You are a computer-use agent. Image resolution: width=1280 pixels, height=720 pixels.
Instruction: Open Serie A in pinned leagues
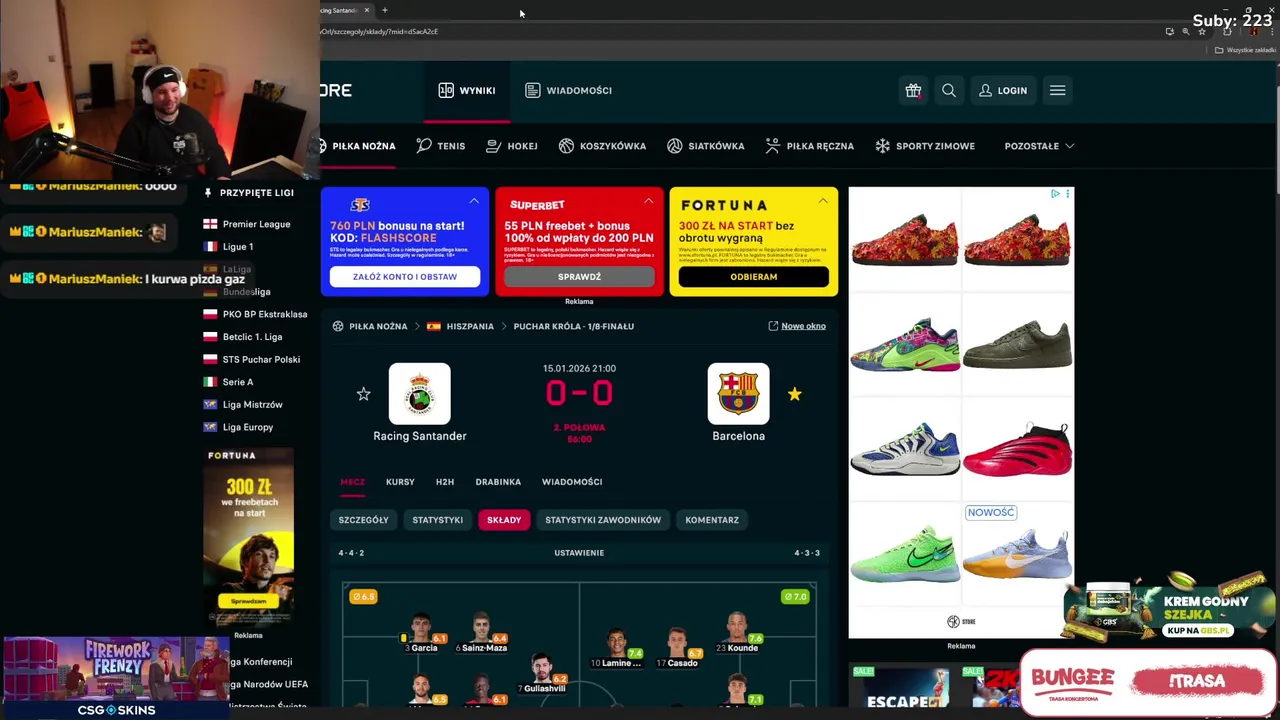238,382
